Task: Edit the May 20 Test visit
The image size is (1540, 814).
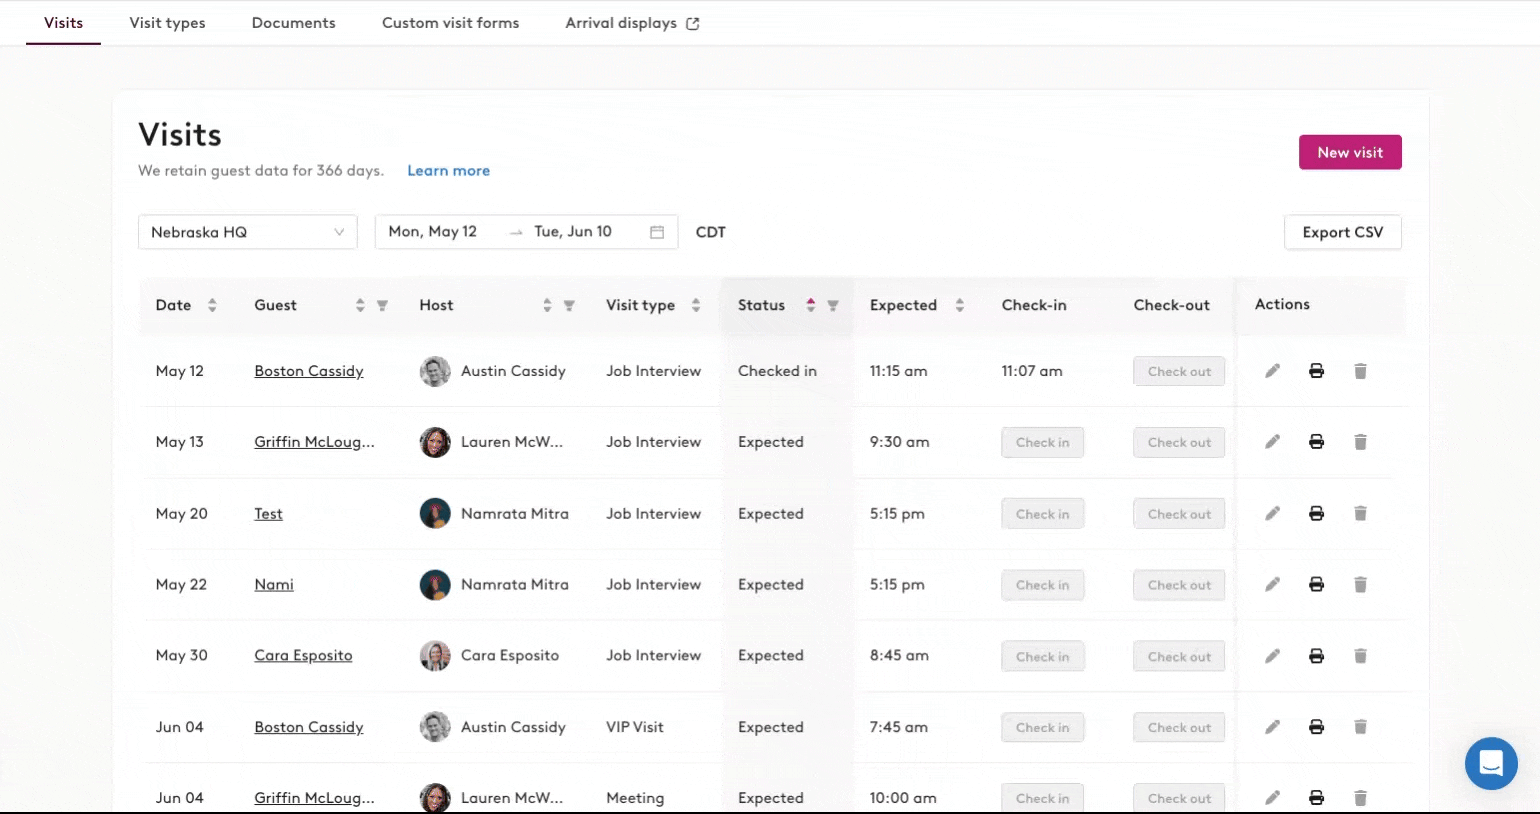Action: point(1272,513)
